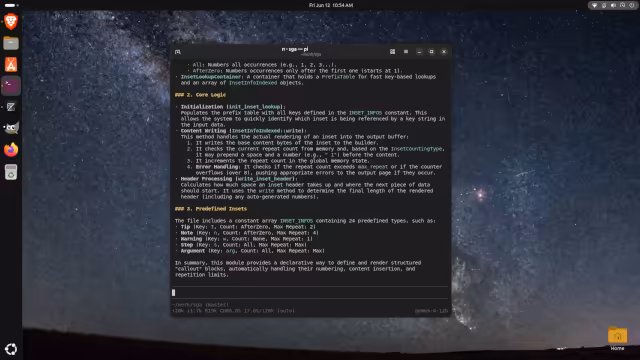
Task: Open the clock and calendar in top bar
Action: (331, 5)
